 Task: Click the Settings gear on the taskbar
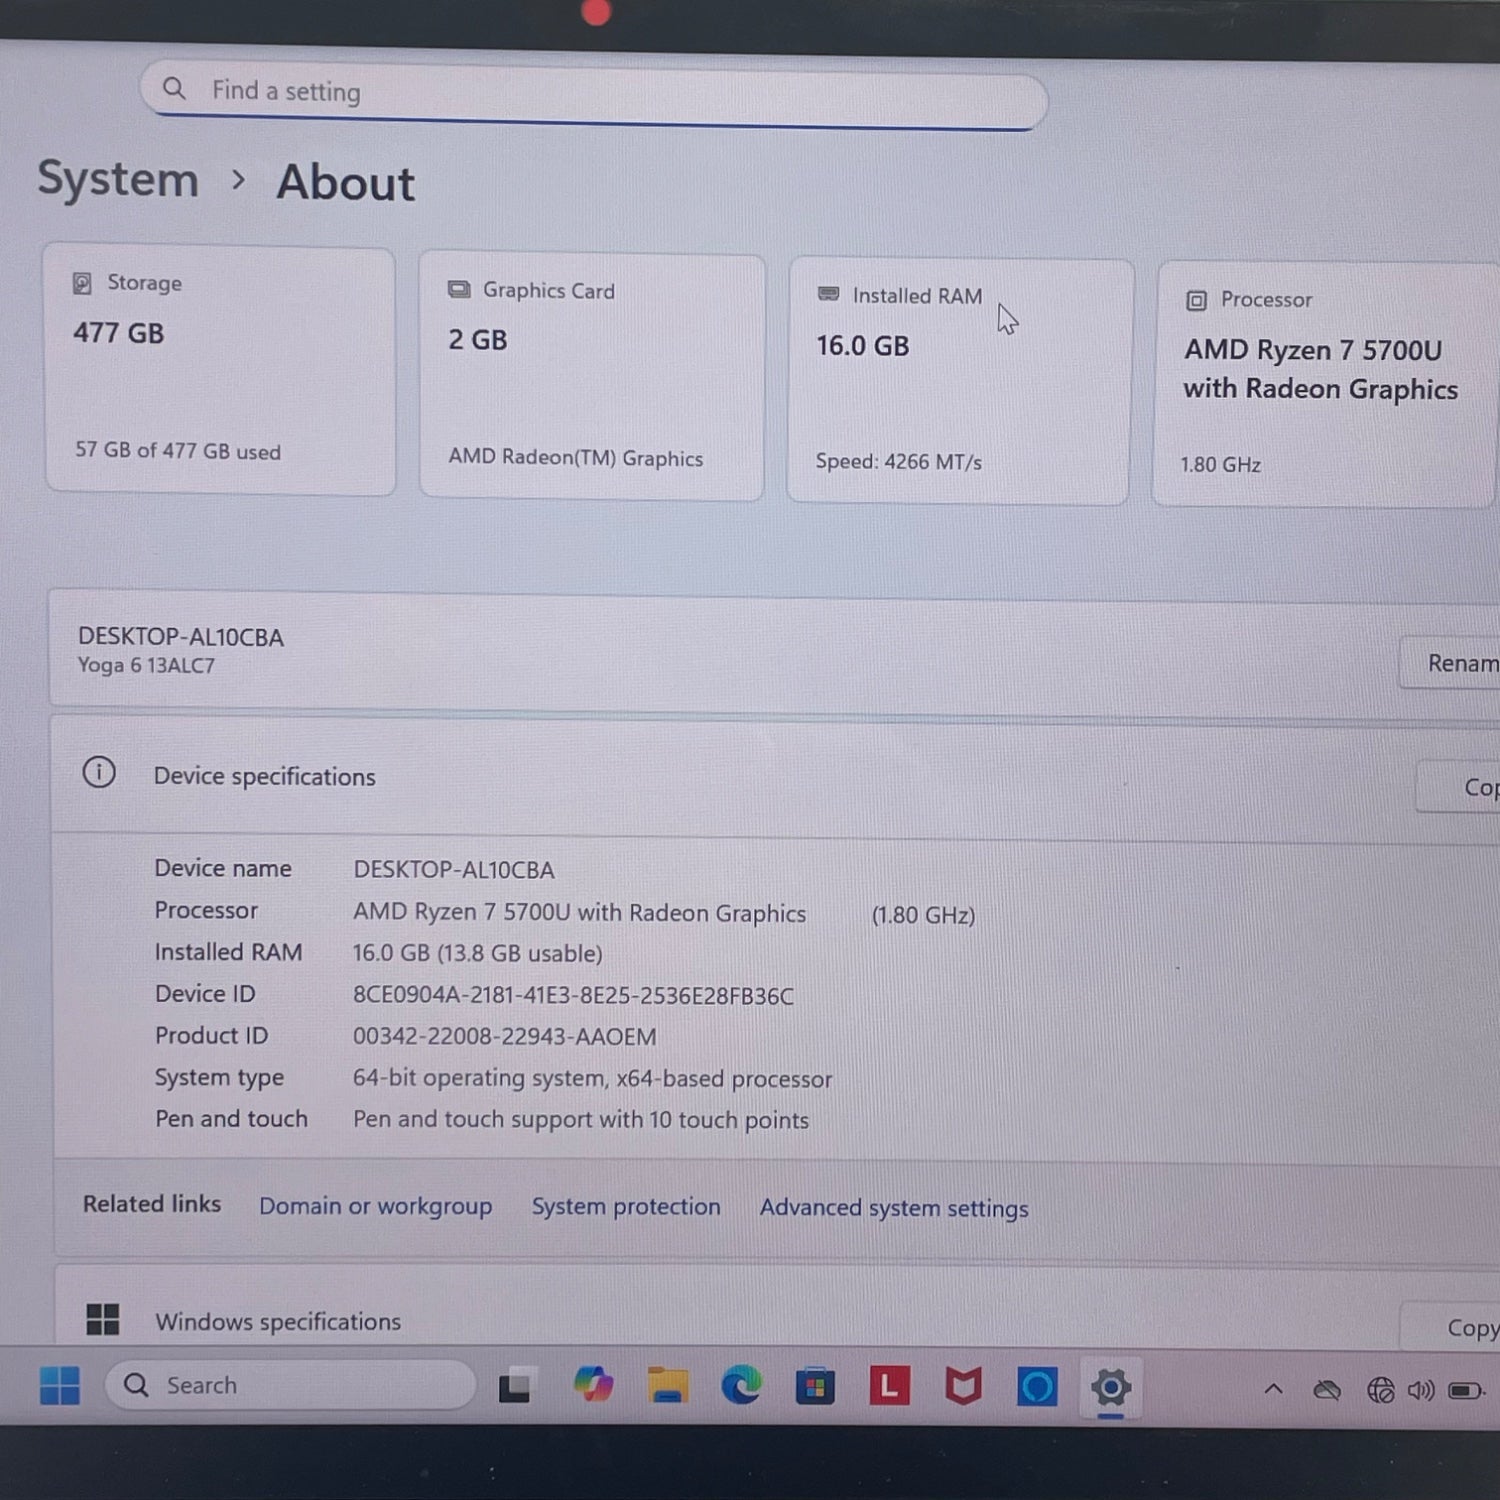(x=1111, y=1387)
